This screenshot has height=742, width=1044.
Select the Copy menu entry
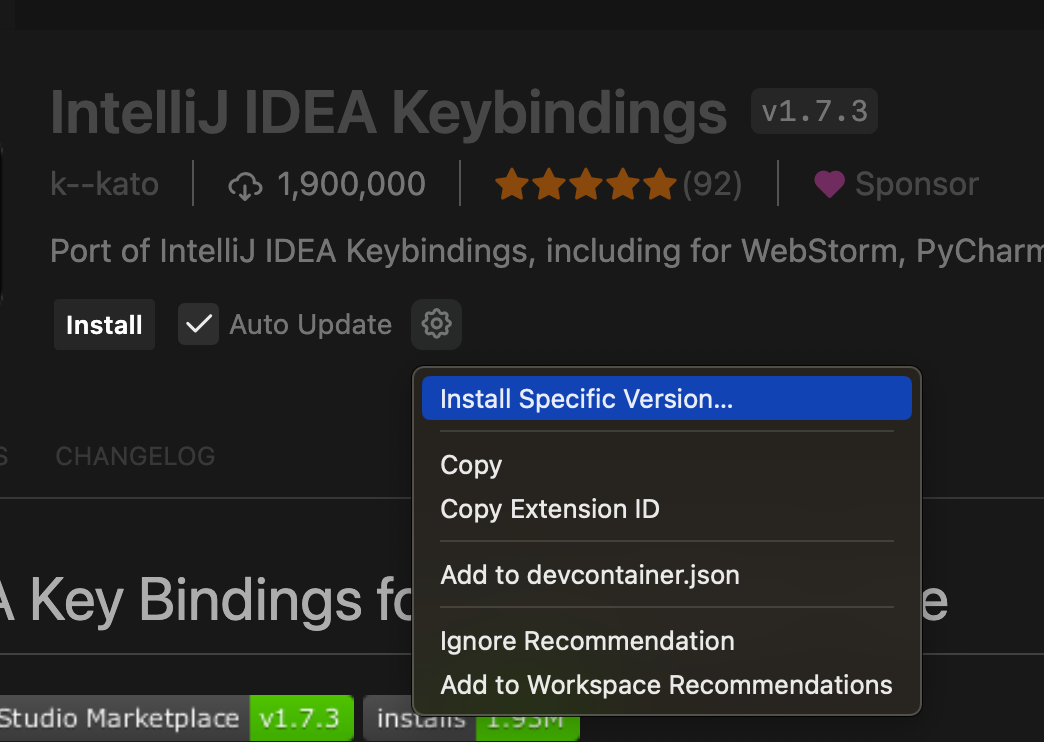click(x=471, y=465)
